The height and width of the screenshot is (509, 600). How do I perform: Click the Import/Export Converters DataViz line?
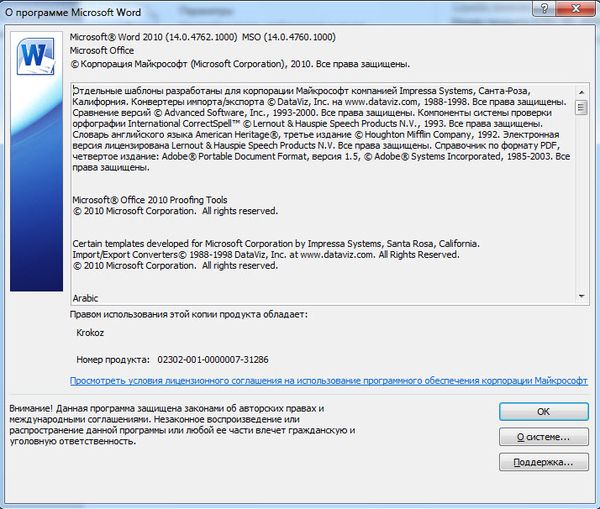(266, 254)
